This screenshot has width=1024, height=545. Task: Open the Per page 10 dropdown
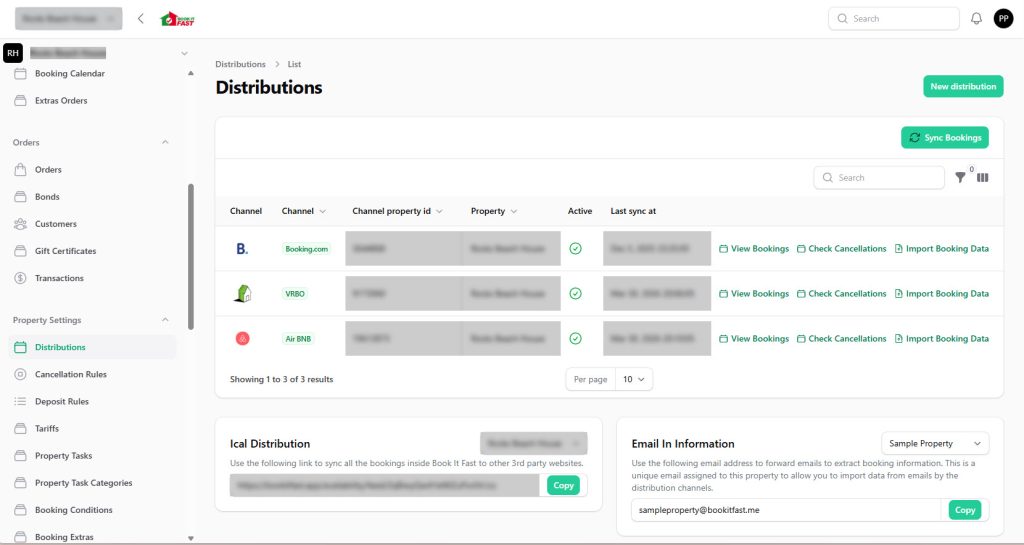[634, 380]
